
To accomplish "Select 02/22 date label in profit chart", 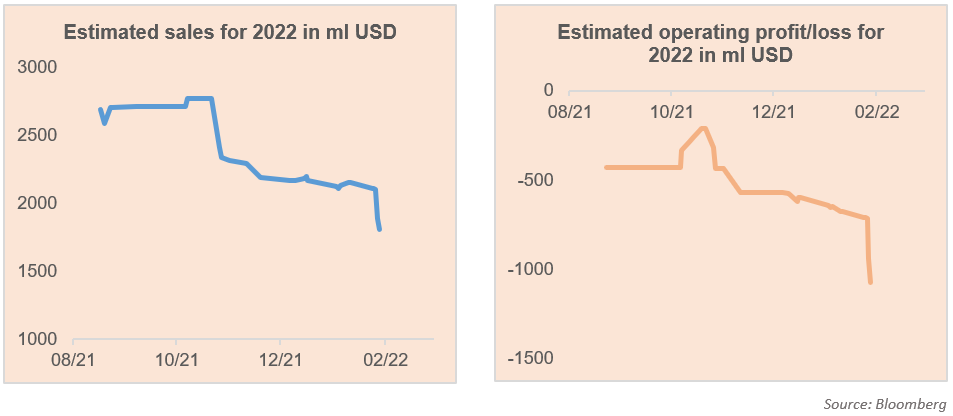I will (876, 112).
